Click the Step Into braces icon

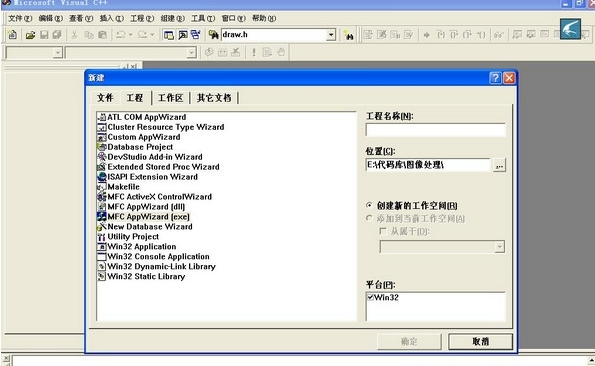pyautogui.click(x=440, y=35)
